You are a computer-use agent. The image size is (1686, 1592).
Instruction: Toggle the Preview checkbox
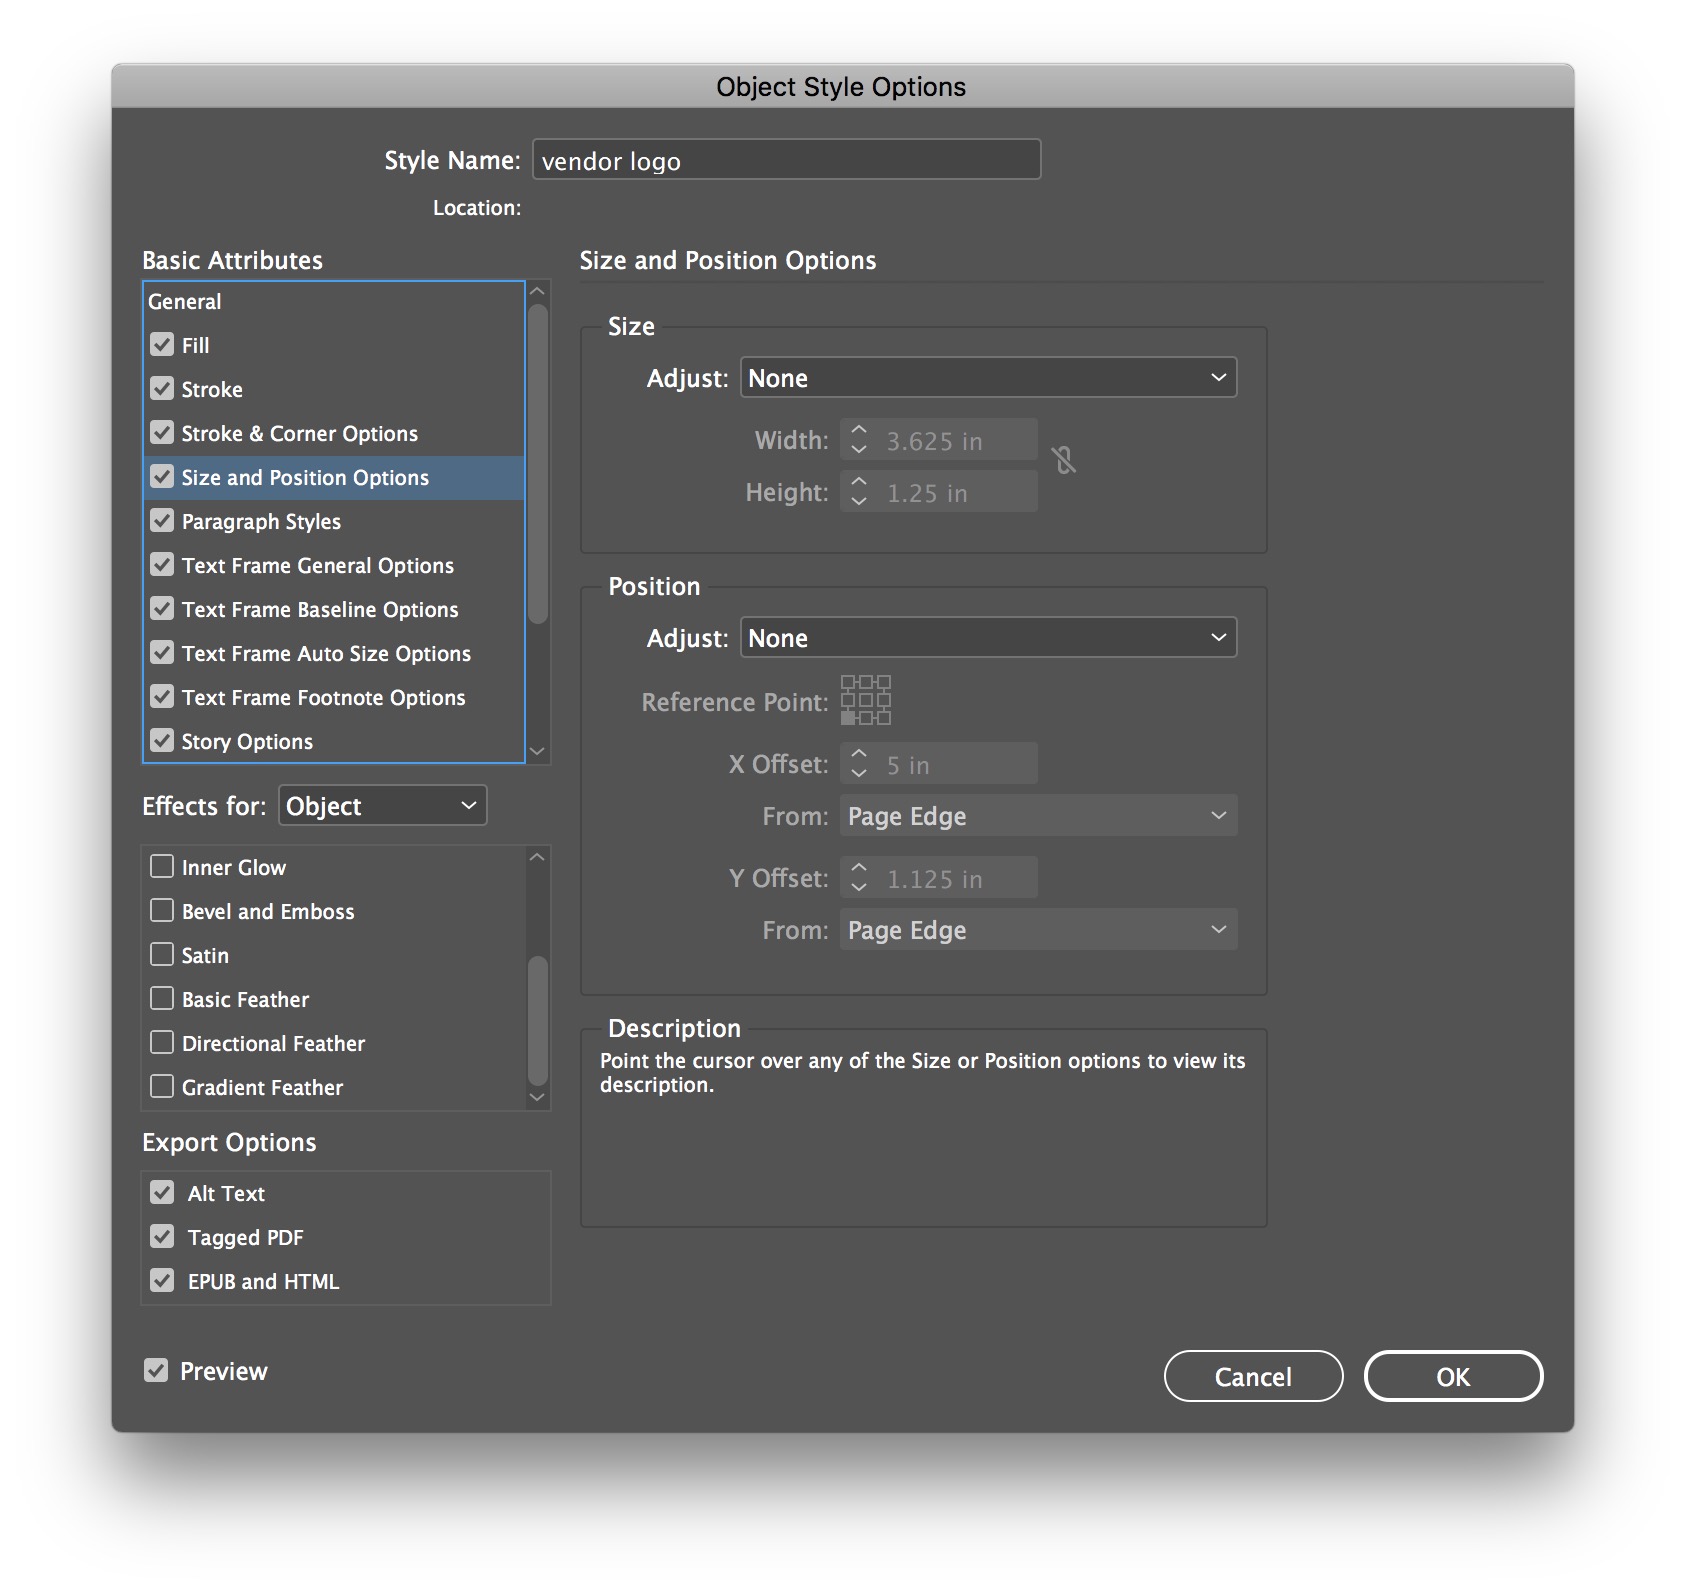[x=156, y=1371]
